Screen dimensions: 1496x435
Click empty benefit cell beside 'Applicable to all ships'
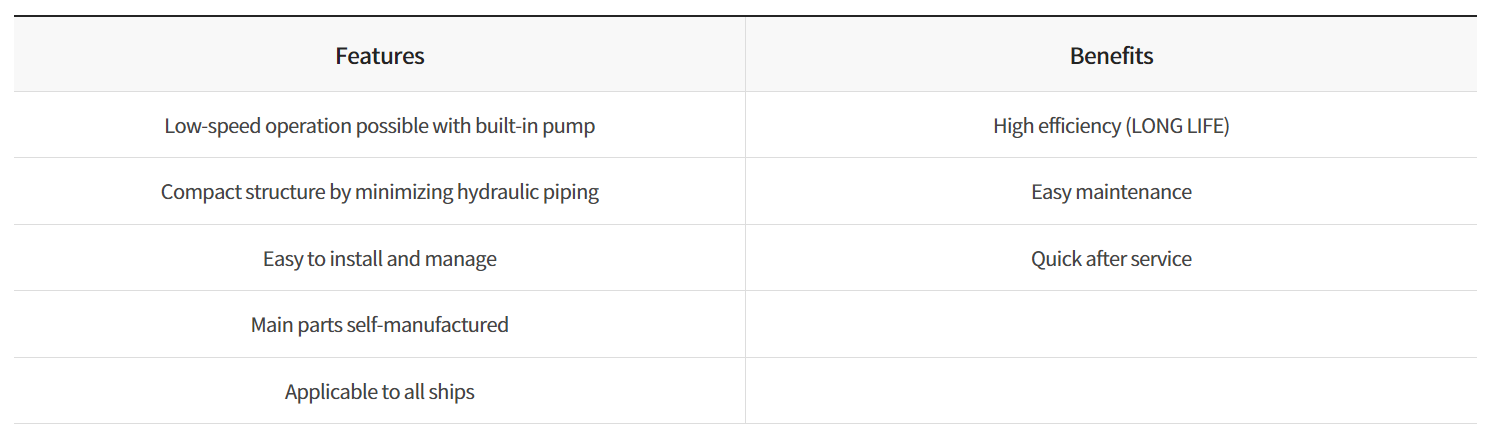1111,391
